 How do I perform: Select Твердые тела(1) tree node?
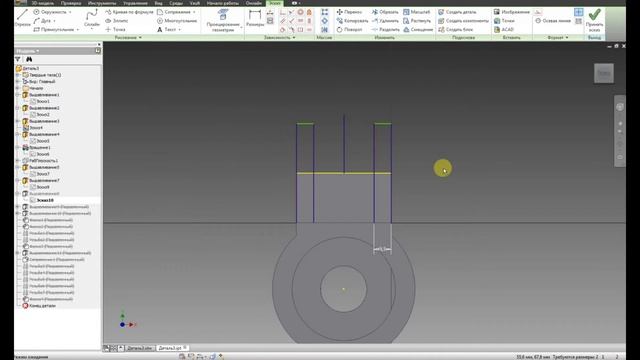click(42, 75)
